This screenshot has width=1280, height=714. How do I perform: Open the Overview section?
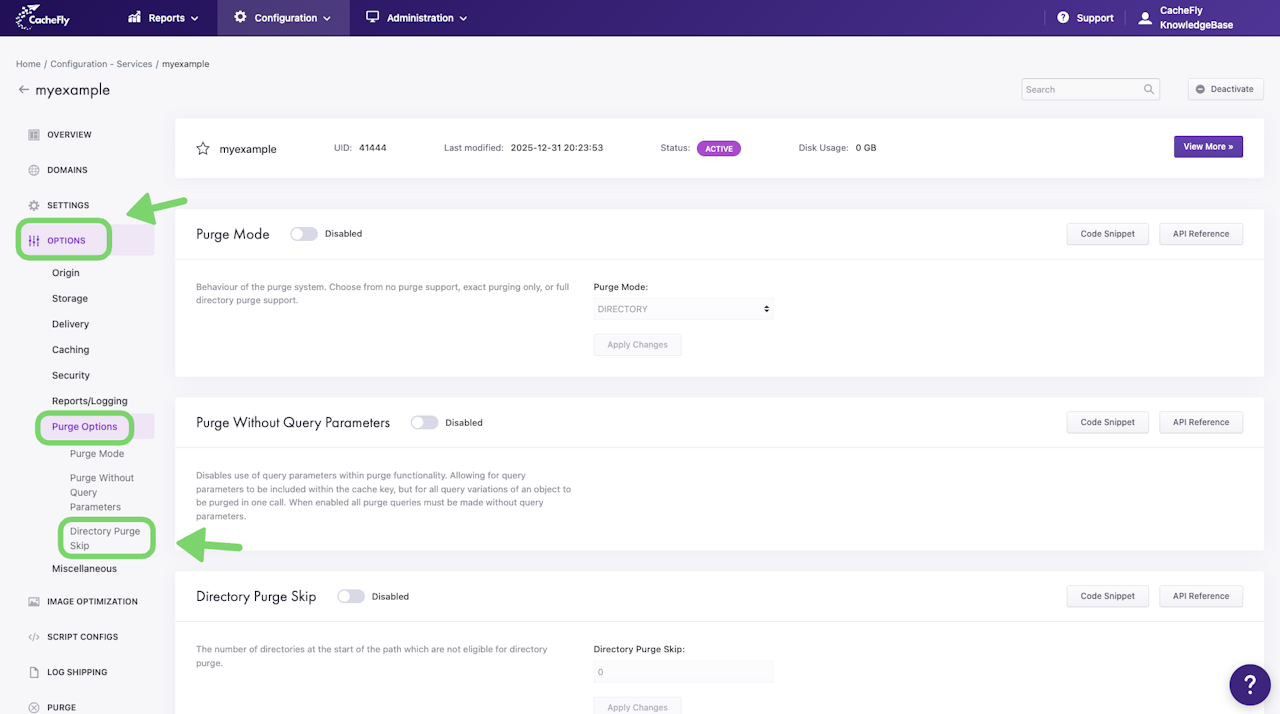(69, 135)
